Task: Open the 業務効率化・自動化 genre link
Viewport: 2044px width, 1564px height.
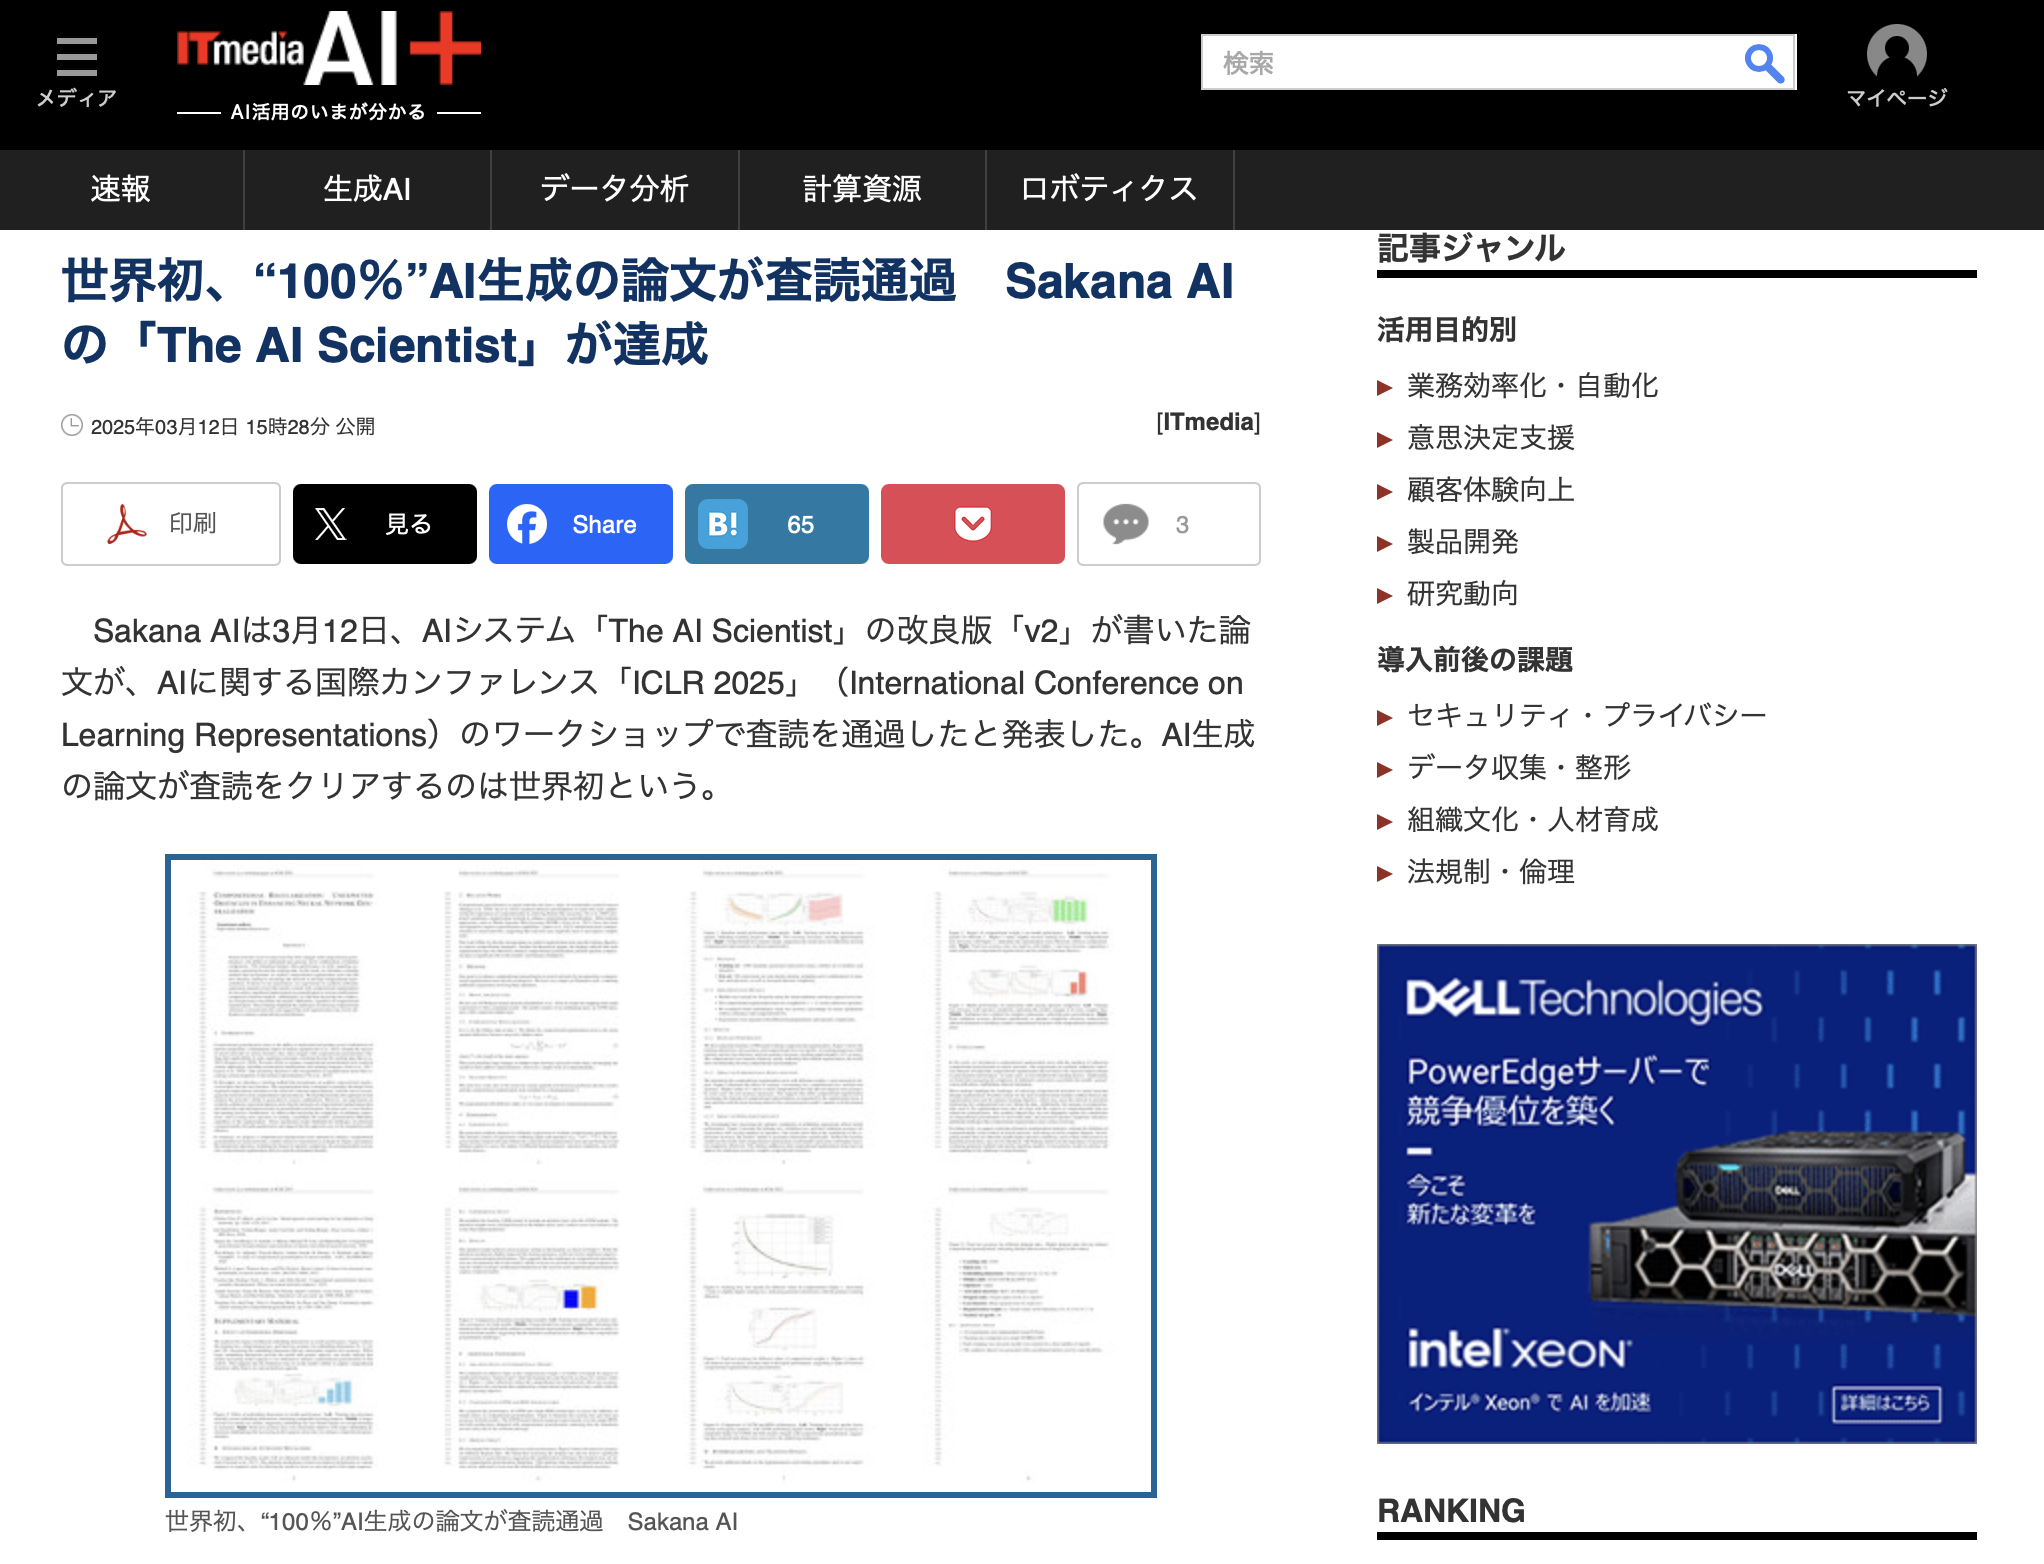Action: coord(1532,386)
